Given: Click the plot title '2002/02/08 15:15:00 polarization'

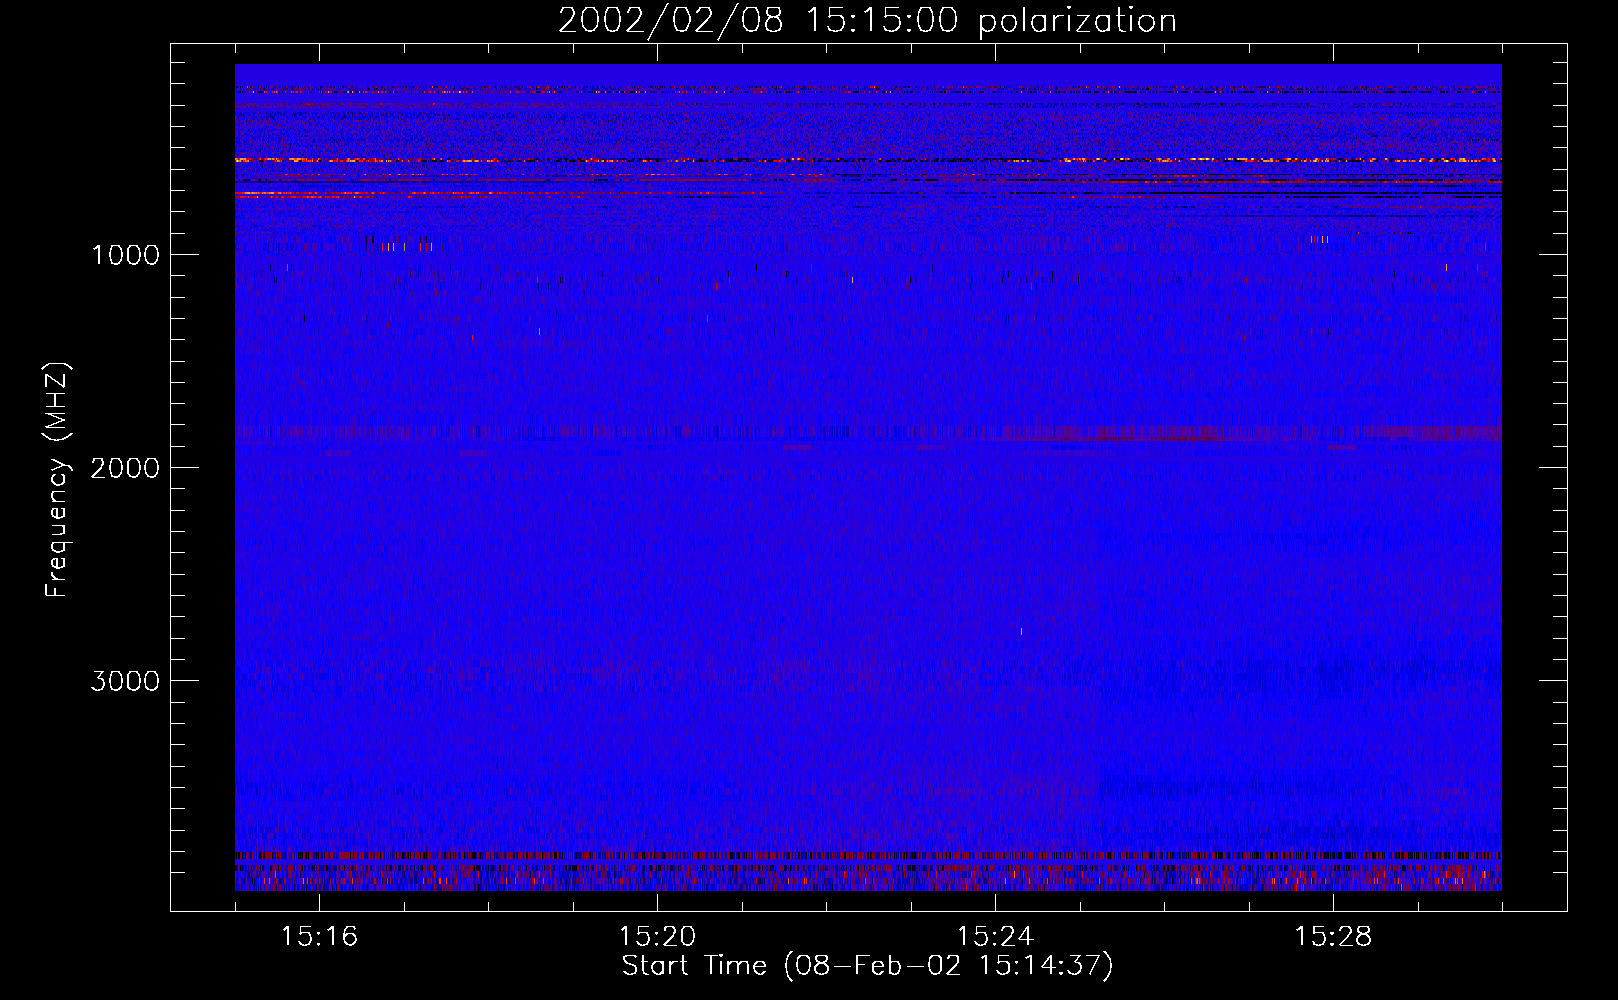Looking at the screenshot, I should (867, 21).
